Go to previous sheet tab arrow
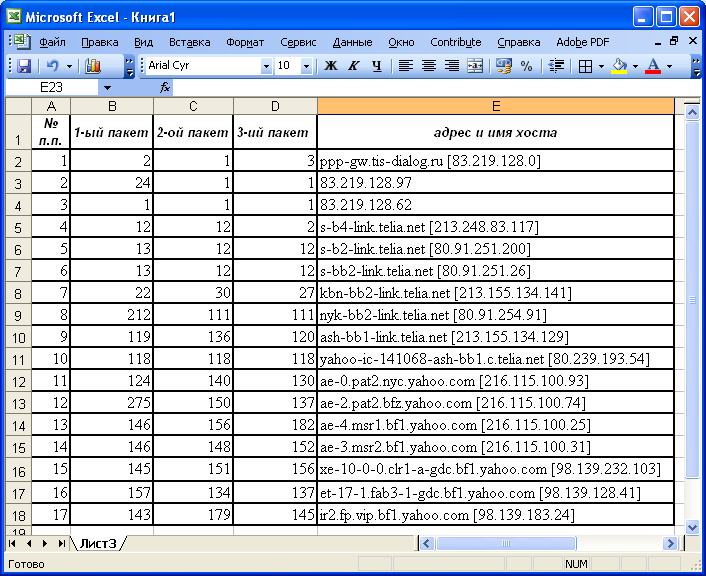This screenshot has height=576, width=706. point(29,544)
